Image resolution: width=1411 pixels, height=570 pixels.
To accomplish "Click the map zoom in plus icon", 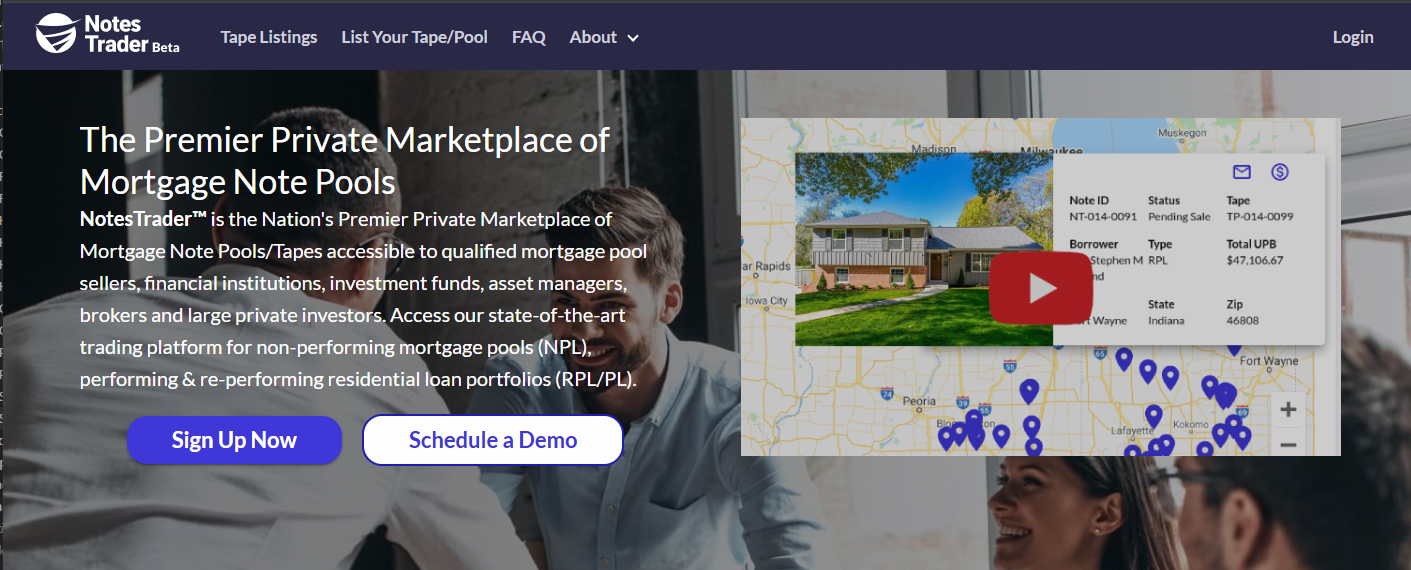I will (1288, 409).
